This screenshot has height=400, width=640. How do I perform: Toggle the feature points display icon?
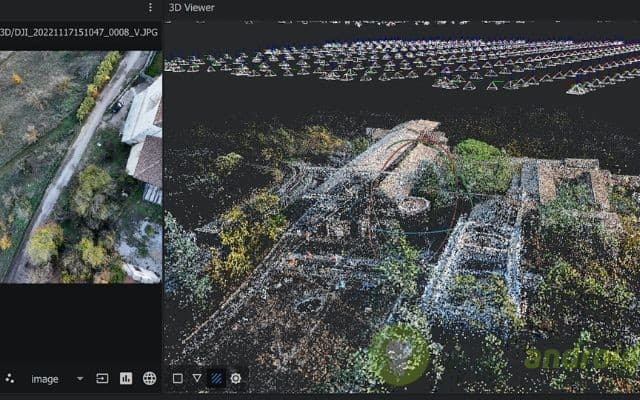pos(10,379)
